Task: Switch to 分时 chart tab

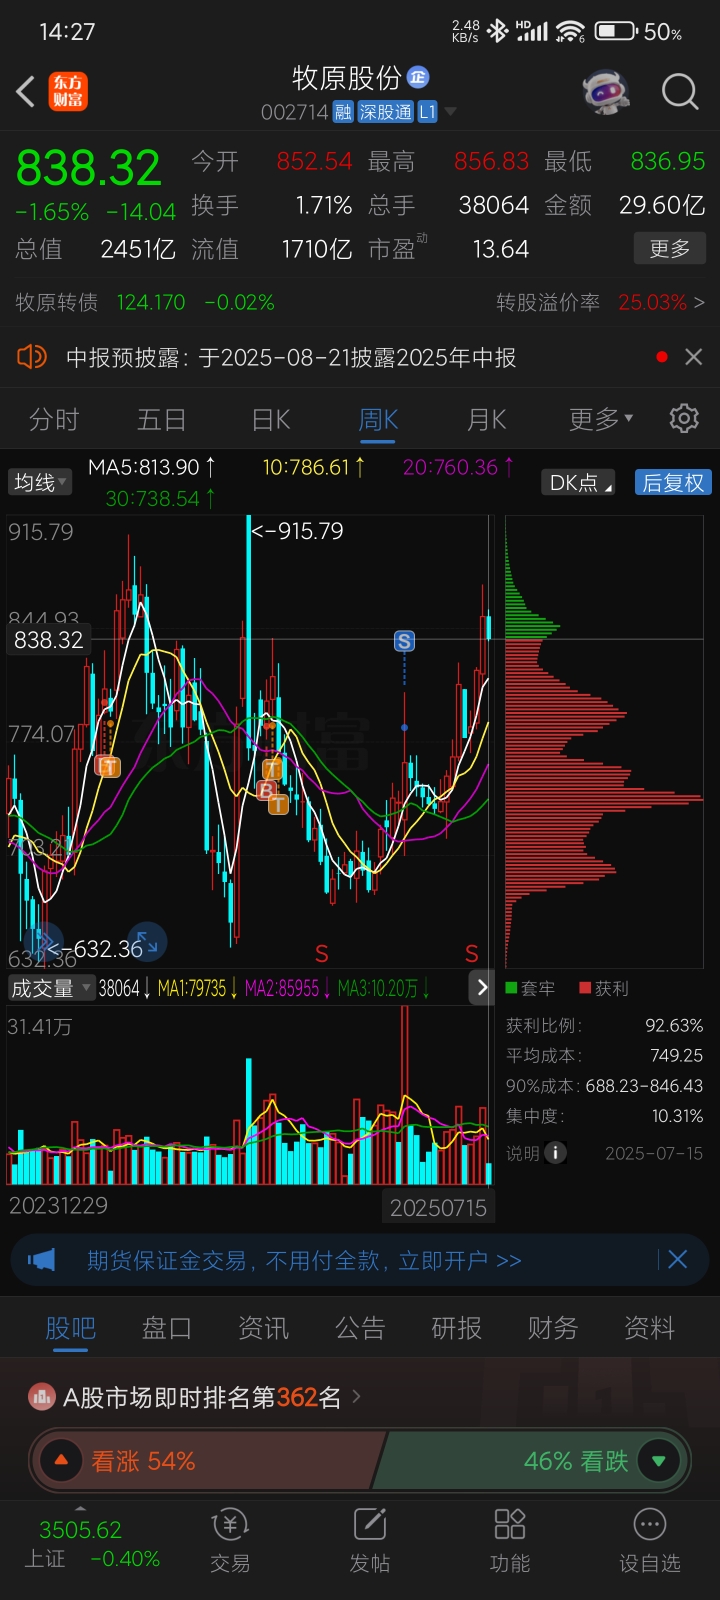Action: pyautogui.click(x=54, y=419)
